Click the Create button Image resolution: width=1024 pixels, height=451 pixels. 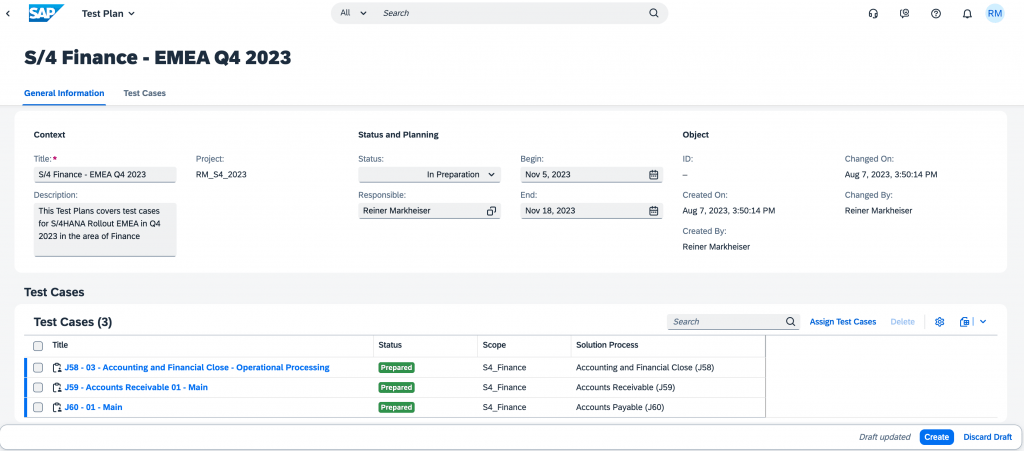pyautogui.click(x=936, y=437)
